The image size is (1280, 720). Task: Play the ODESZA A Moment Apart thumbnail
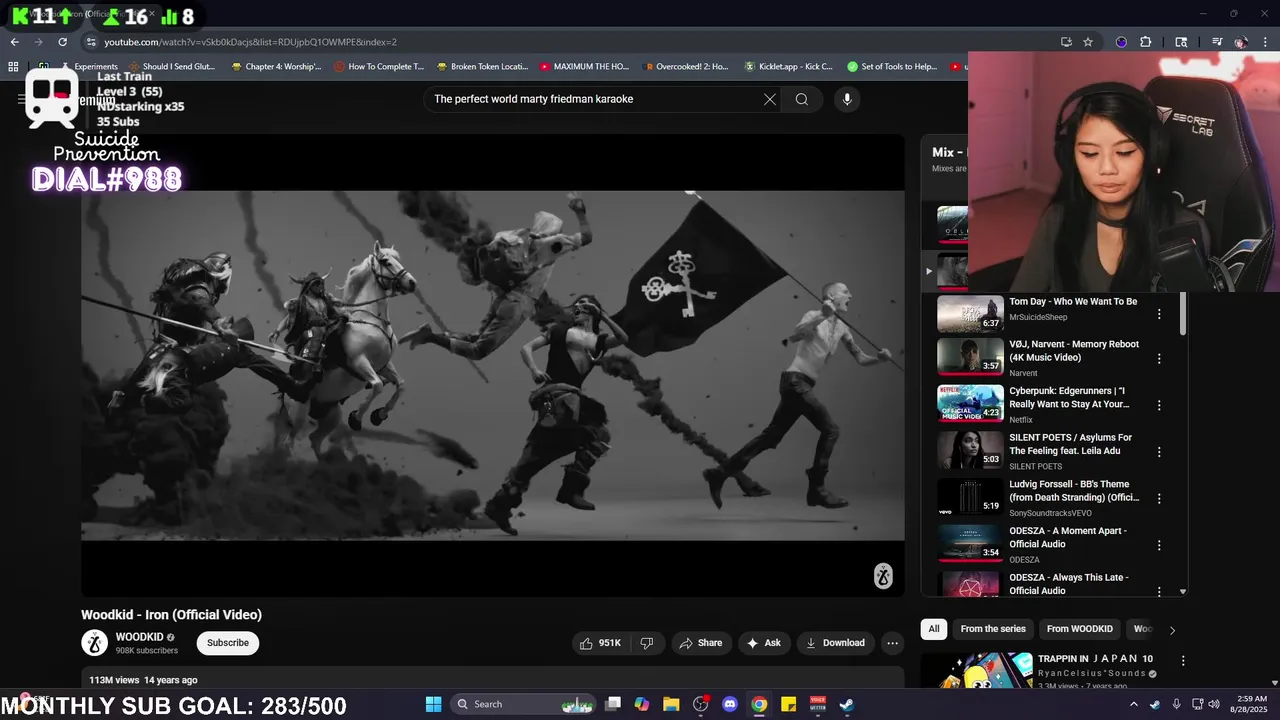point(969,544)
